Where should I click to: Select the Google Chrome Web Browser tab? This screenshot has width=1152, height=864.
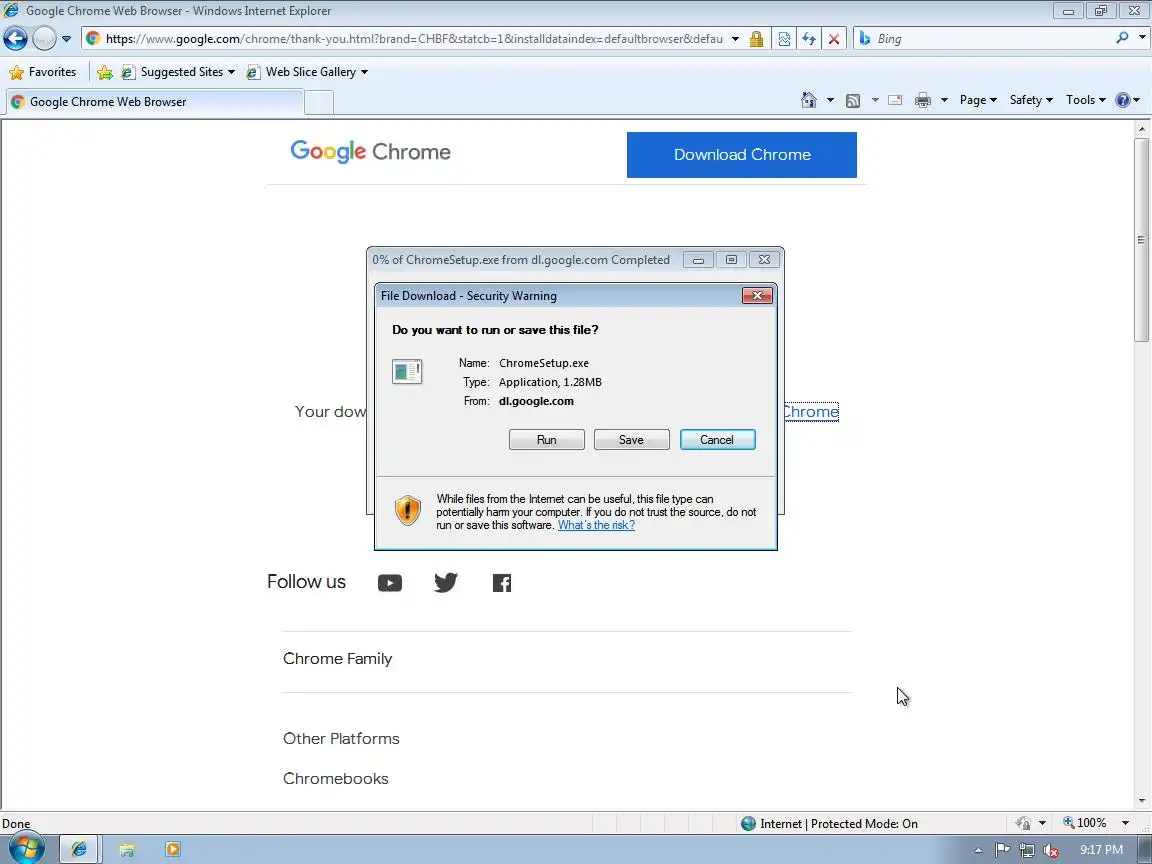[x=154, y=102]
